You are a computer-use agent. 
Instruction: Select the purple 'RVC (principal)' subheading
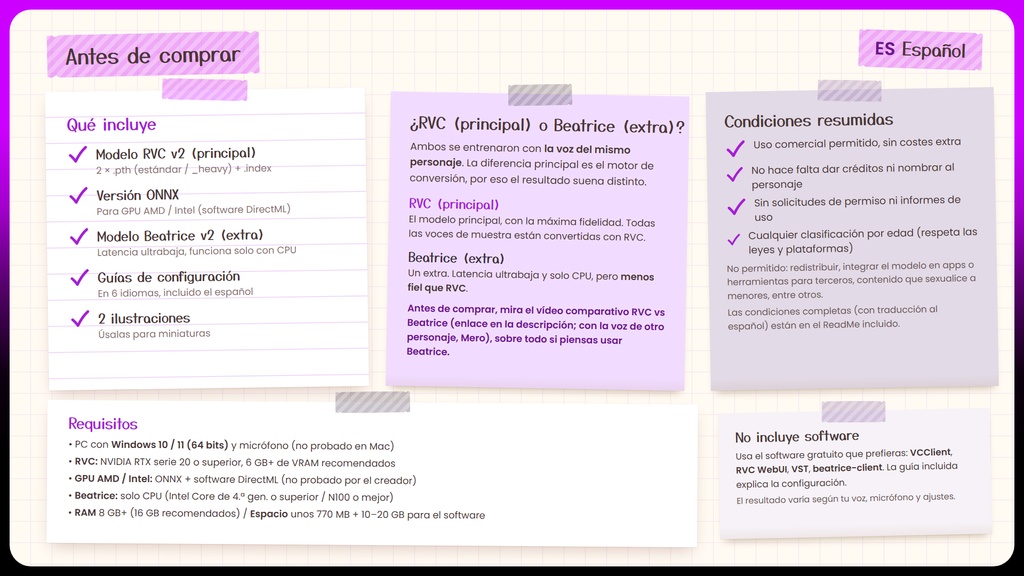(x=453, y=204)
